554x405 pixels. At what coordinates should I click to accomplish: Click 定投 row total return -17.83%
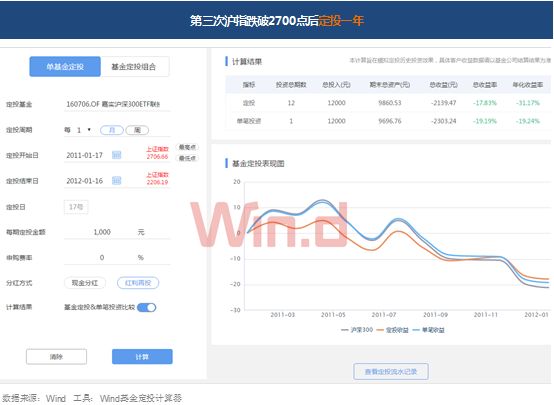point(485,103)
